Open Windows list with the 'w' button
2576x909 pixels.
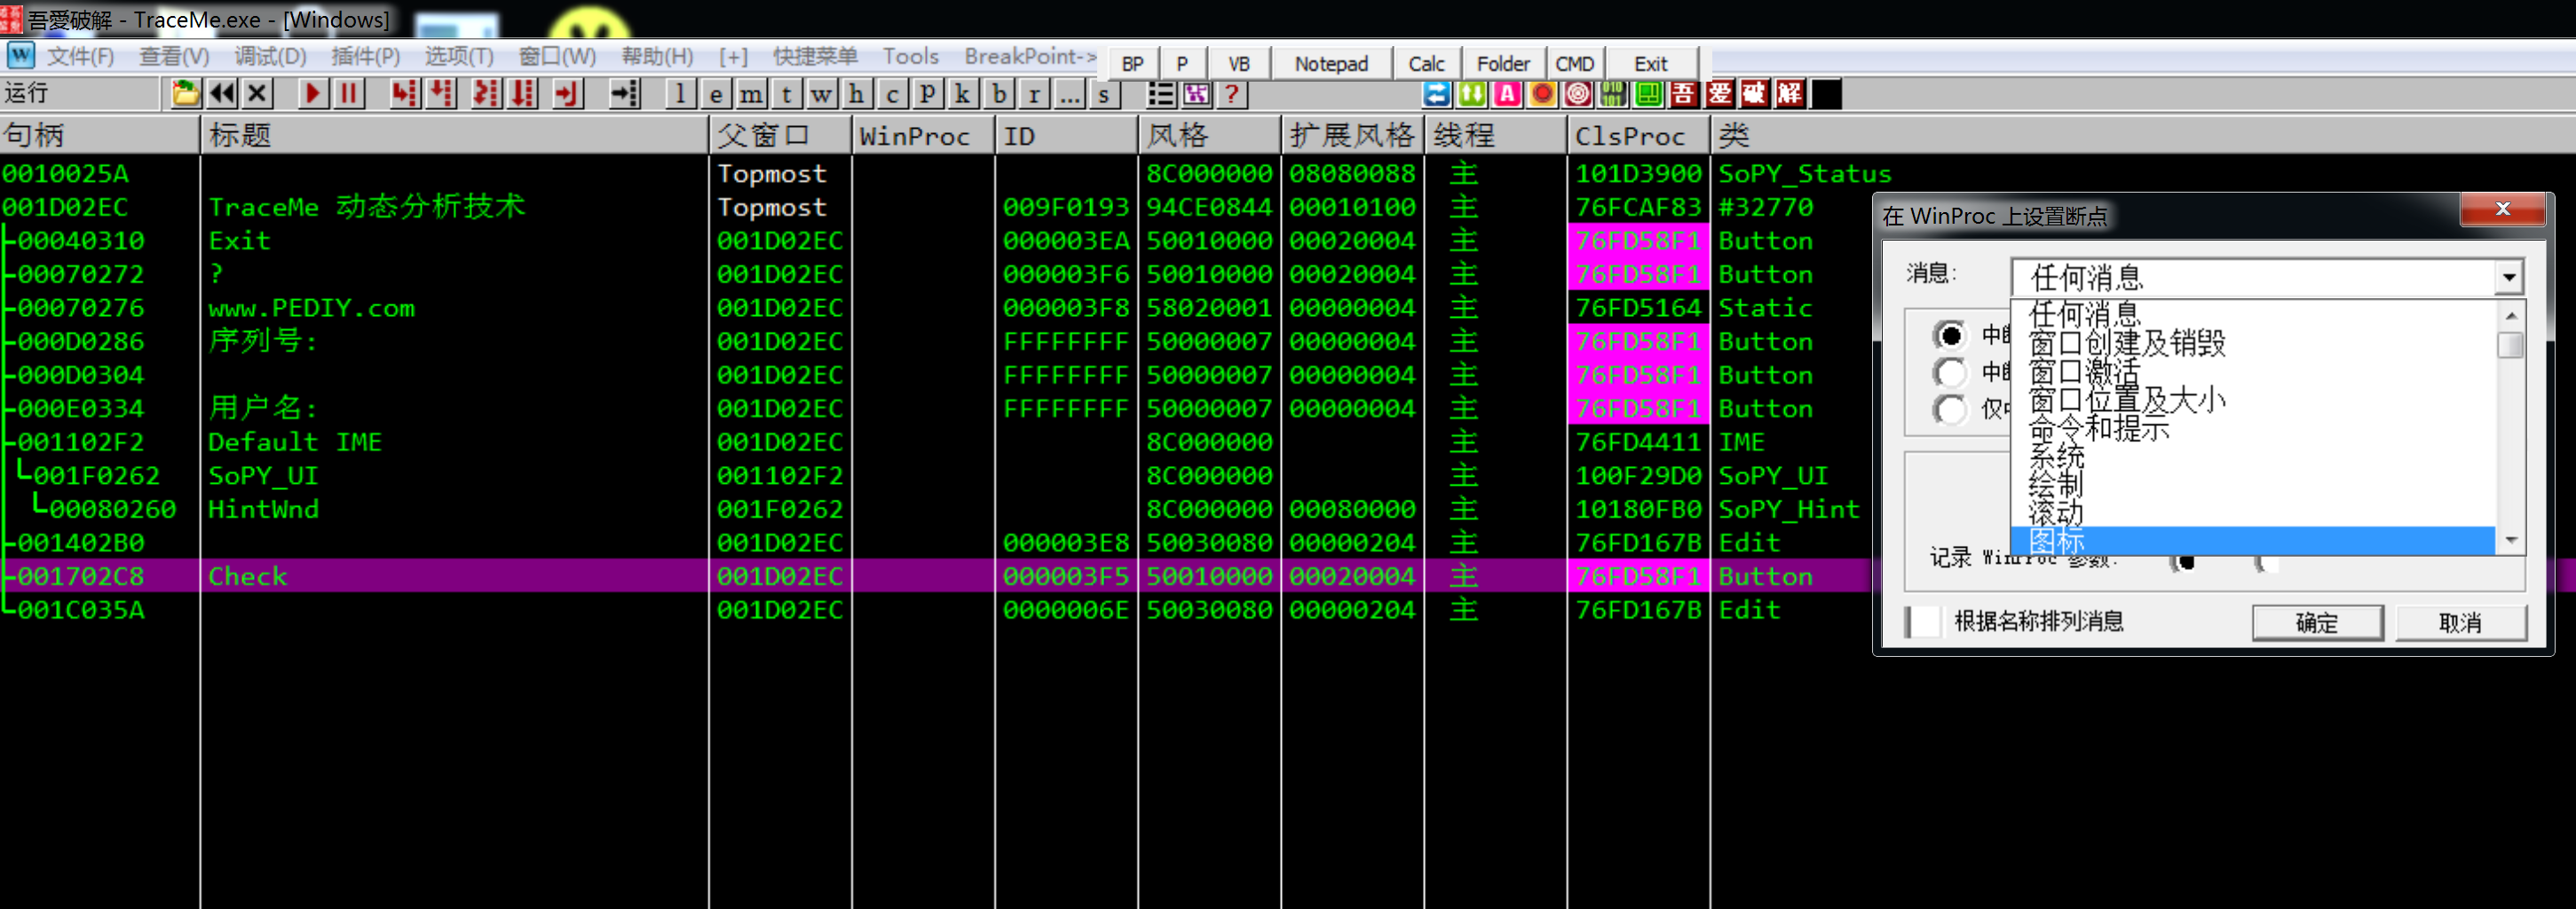coord(822,94)
